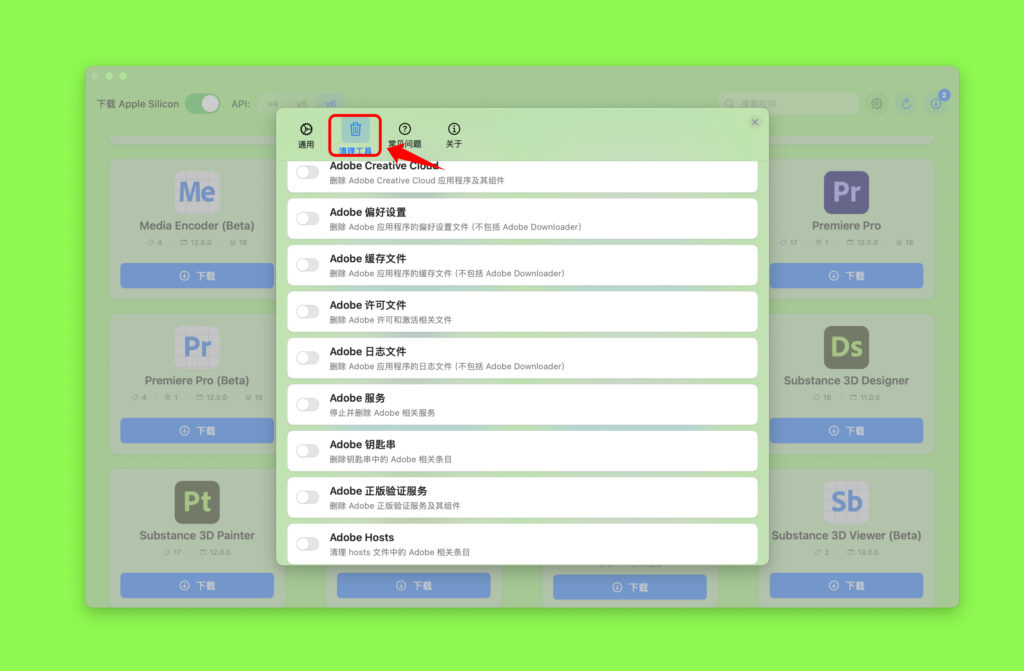This screenshot has width=1024, height=671.
Task: Open the settings gear in the top bar
Action: point(877,103)
